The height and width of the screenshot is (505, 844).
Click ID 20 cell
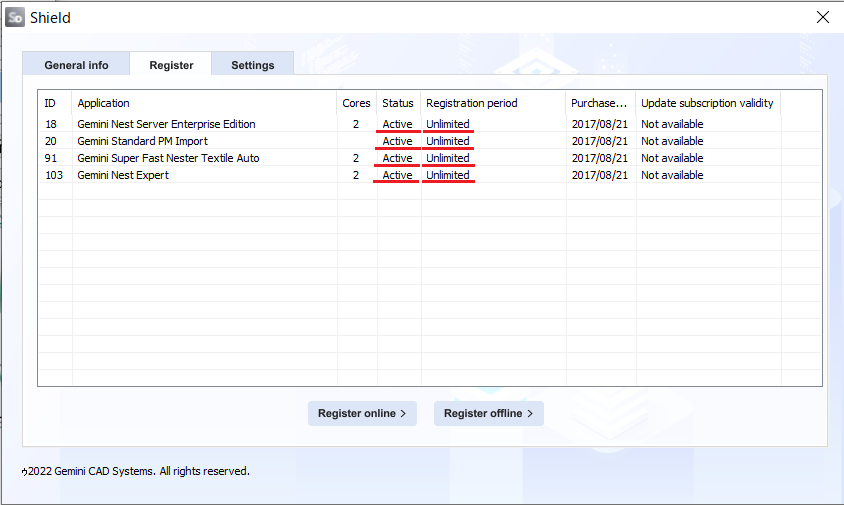(51, 141)
